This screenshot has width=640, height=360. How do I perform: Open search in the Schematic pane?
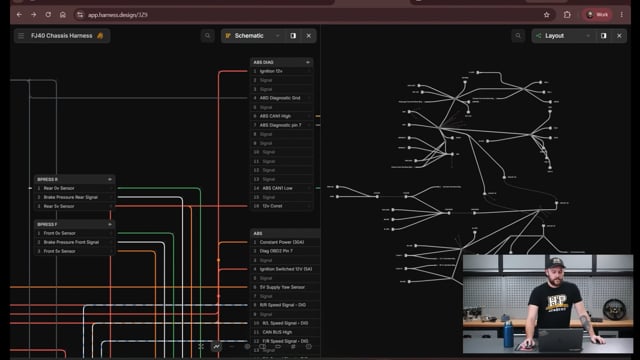(x=207, y=36)
